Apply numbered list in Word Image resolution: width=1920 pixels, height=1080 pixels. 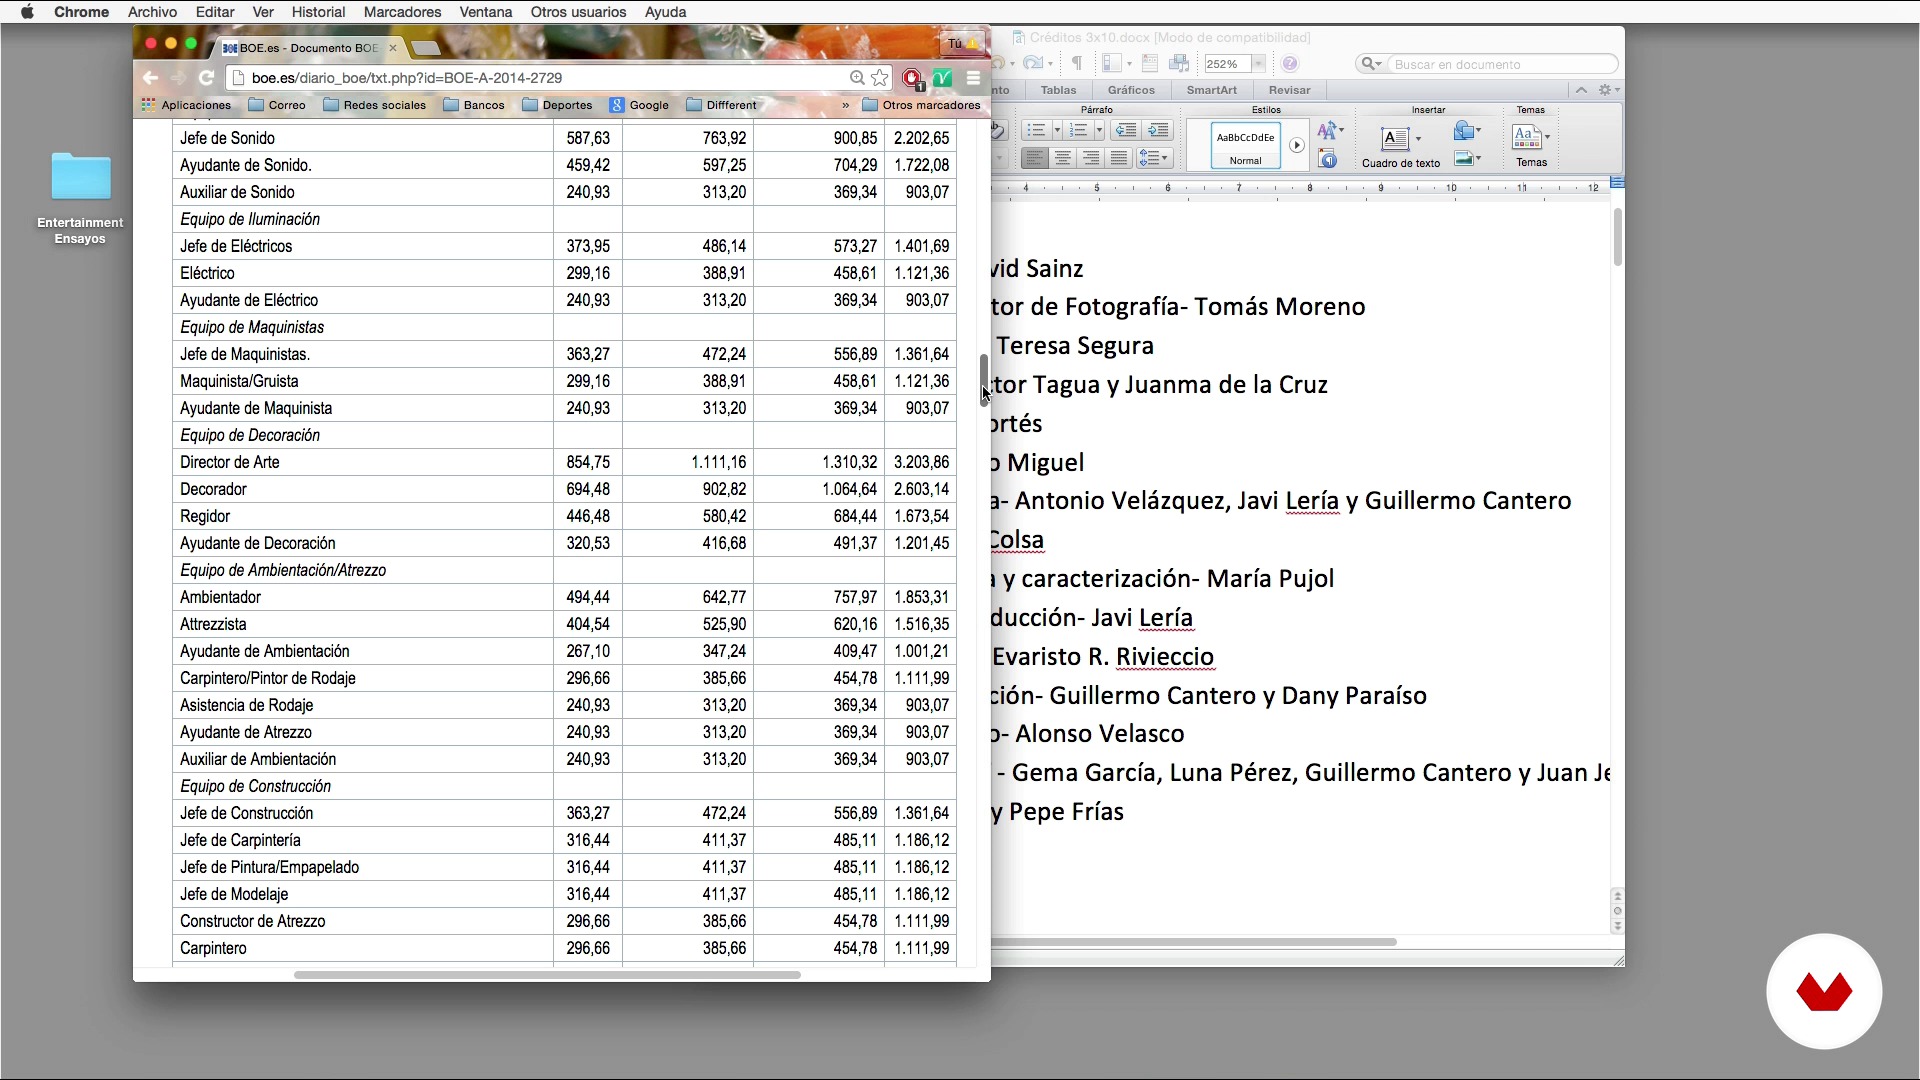coord(1078,130)
